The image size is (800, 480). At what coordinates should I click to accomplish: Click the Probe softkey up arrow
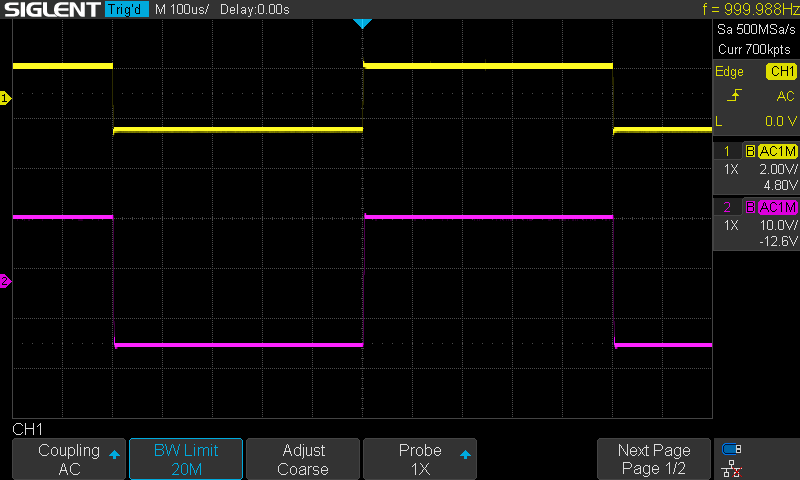click(x=465, y=454)
